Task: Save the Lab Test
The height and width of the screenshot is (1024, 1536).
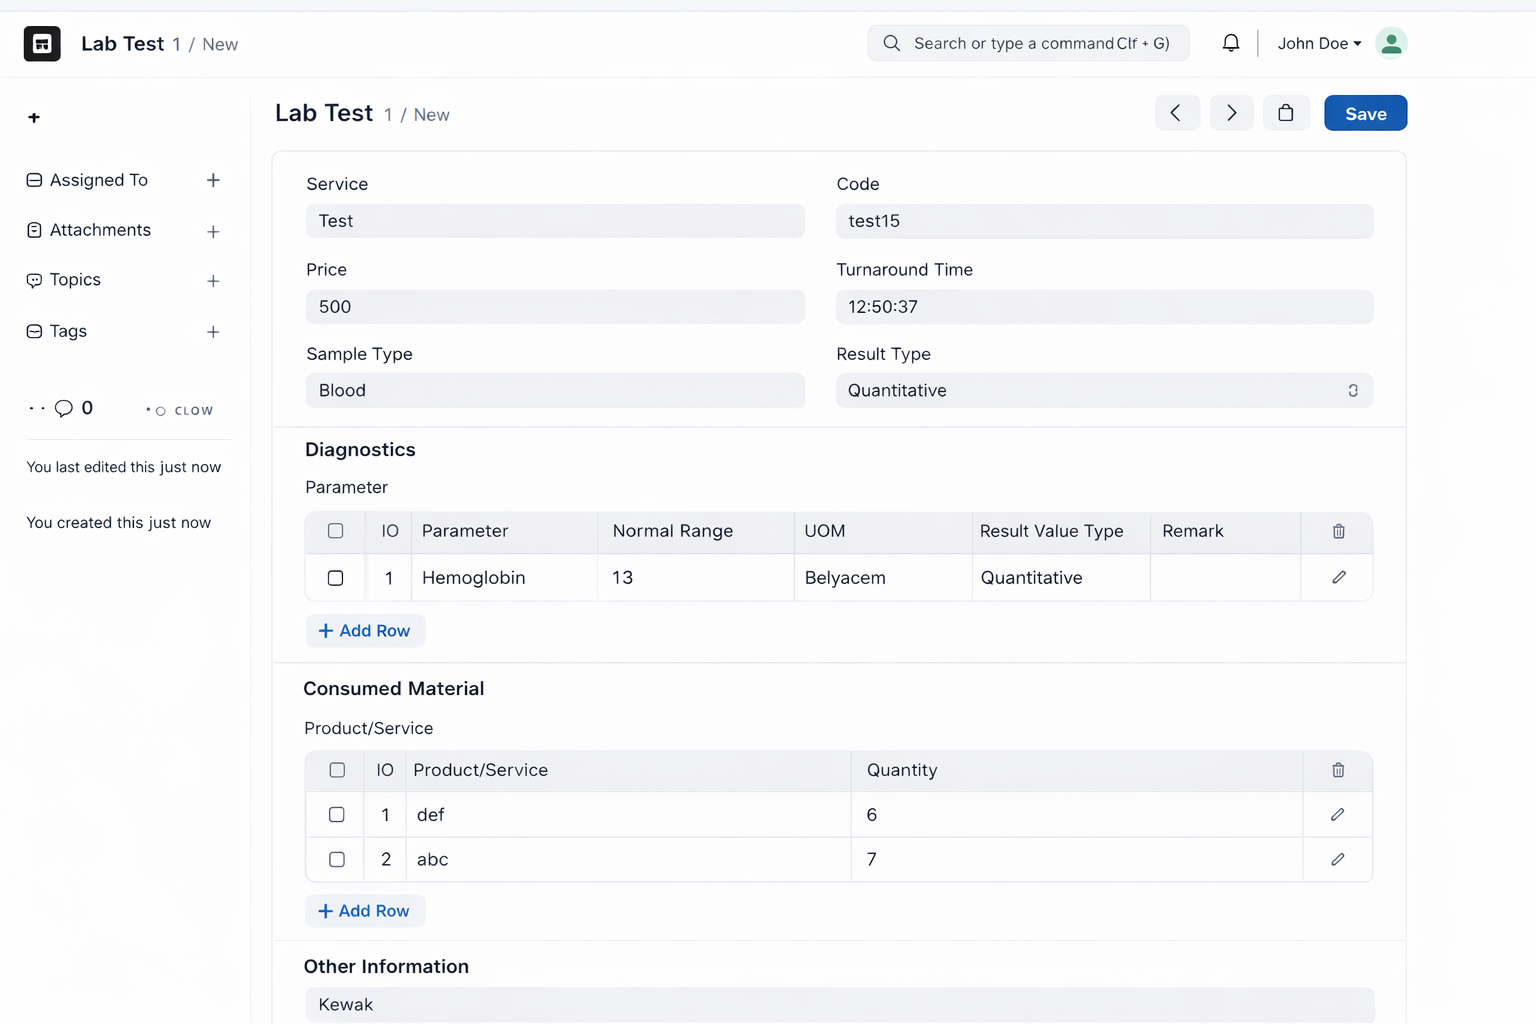Action: 1365,113
